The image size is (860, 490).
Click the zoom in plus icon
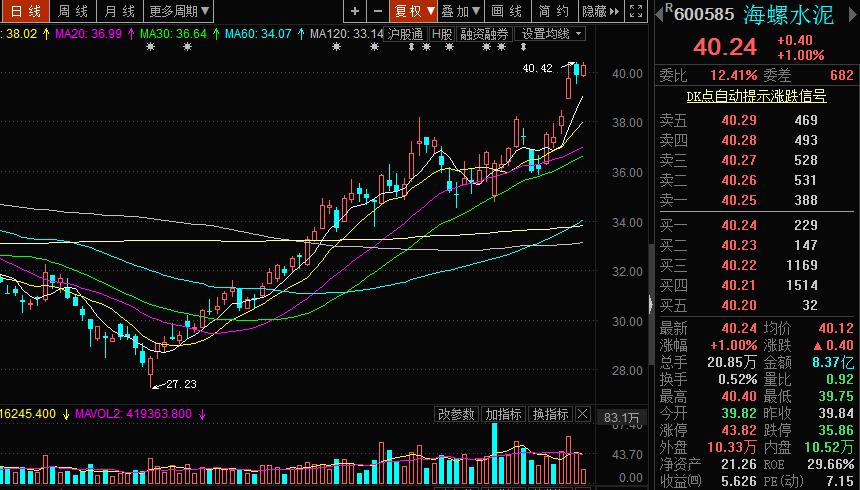pyautogui.click(x=356, y=11)
